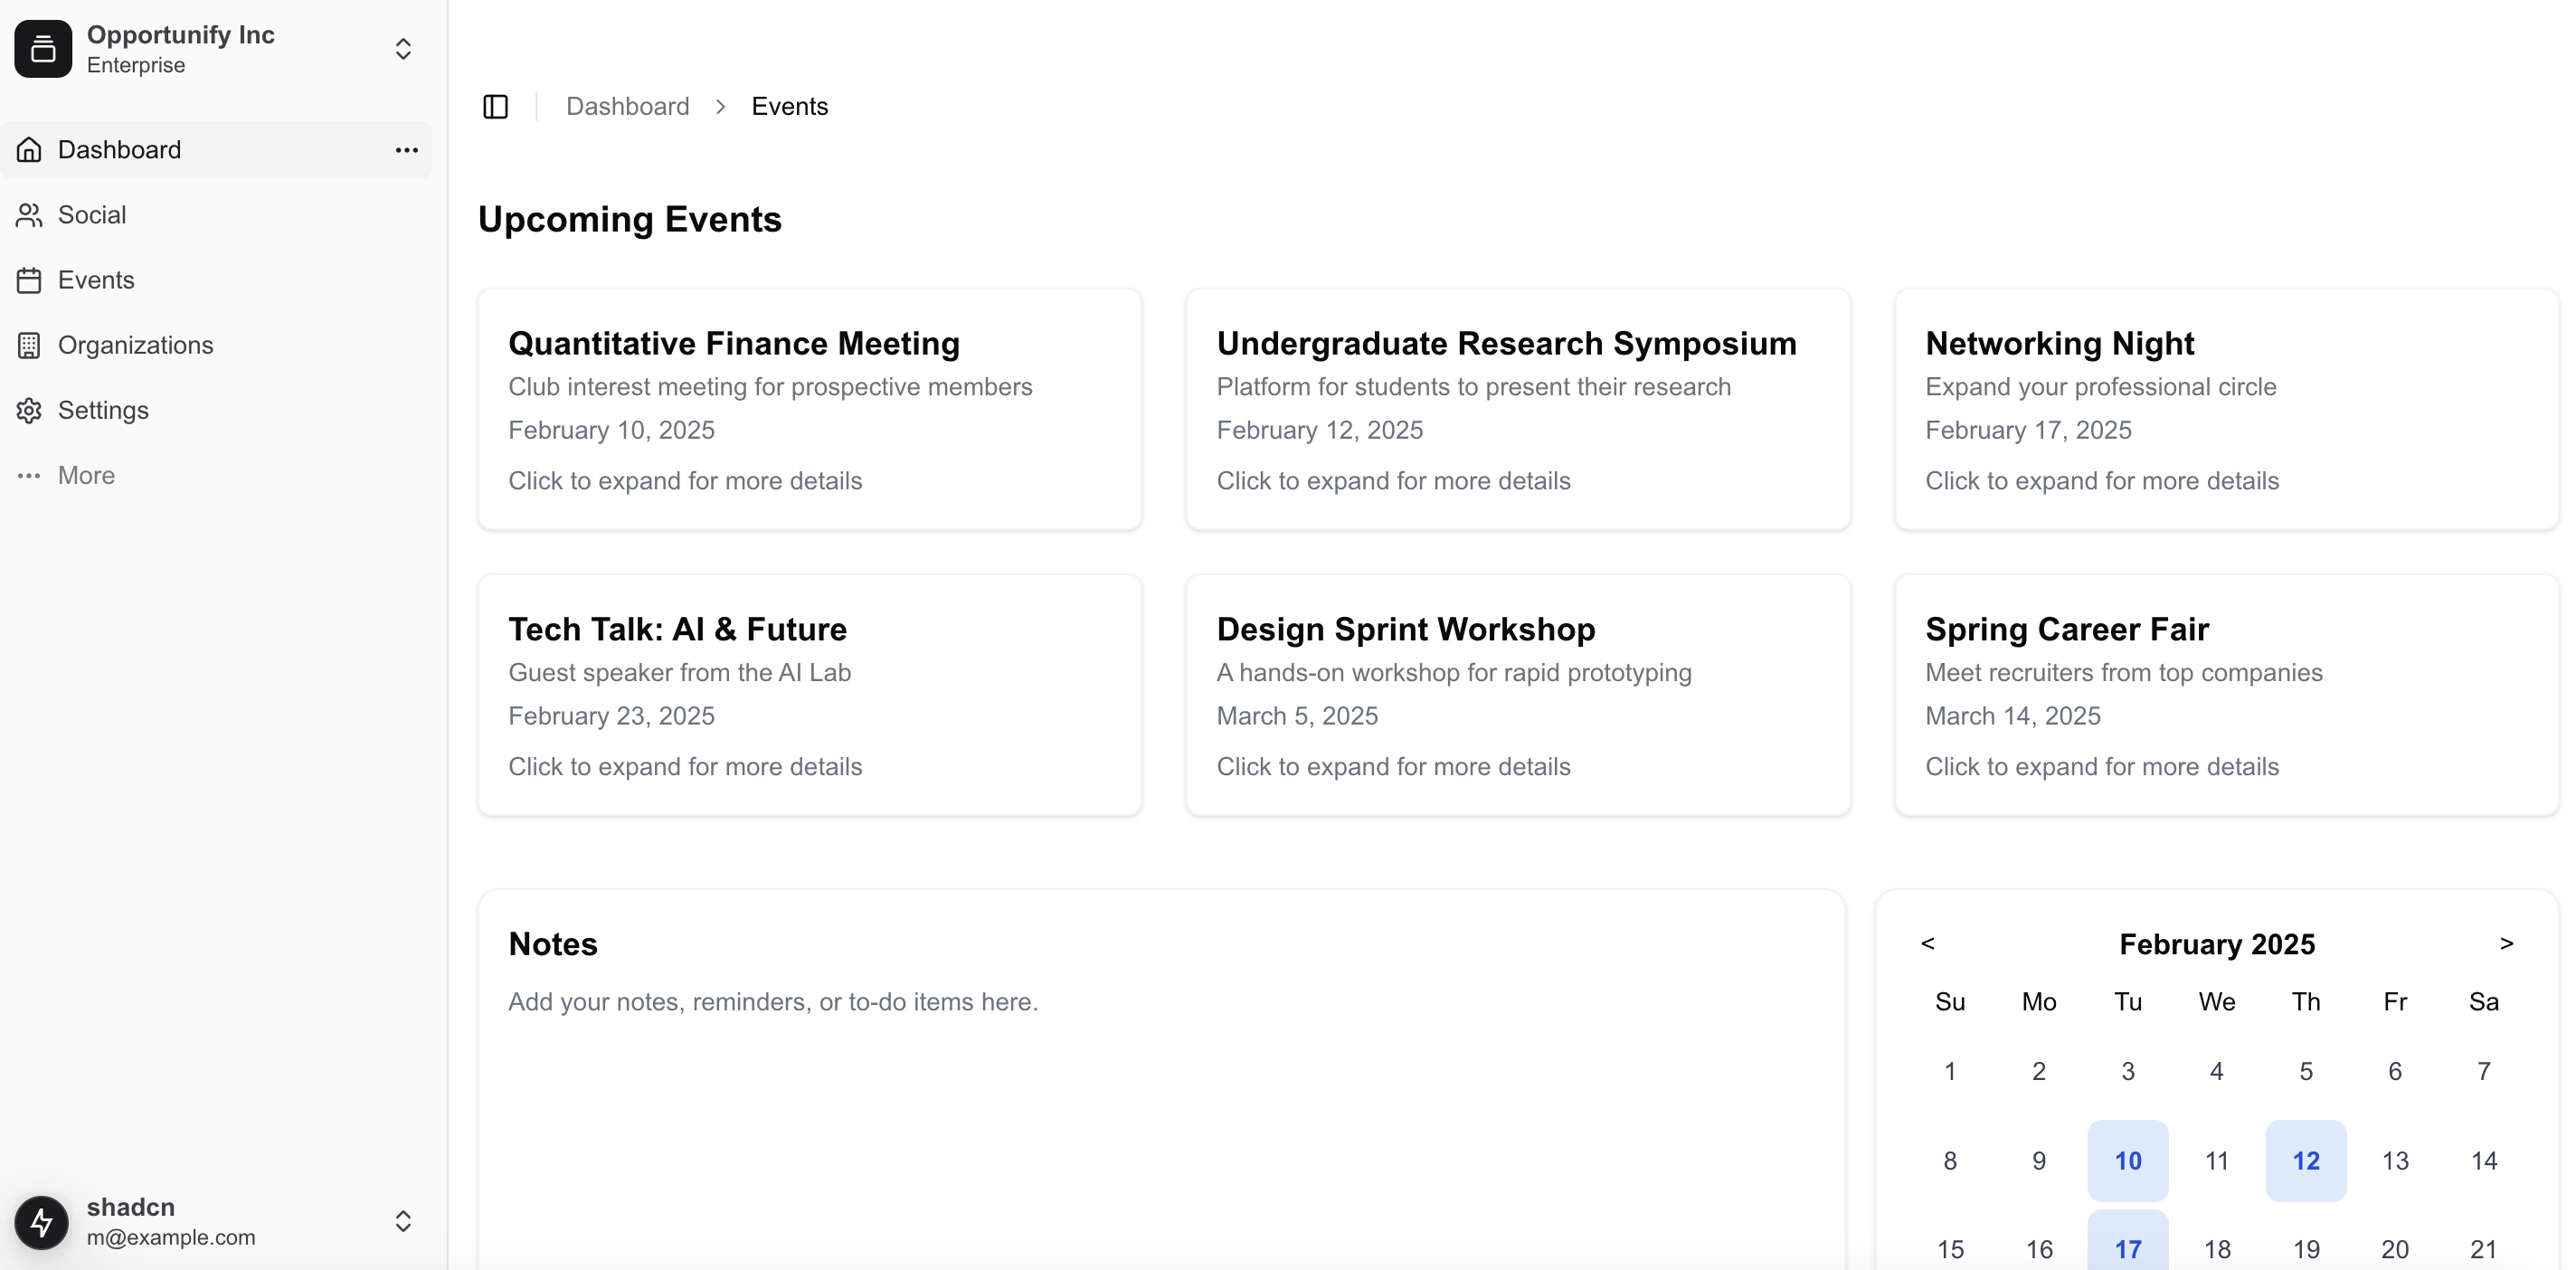The width and height of the screenshot is (2576, 1270).
Task: Open the Social sidebar menu item
Action: pyautogui.click(x=92, y=215)
